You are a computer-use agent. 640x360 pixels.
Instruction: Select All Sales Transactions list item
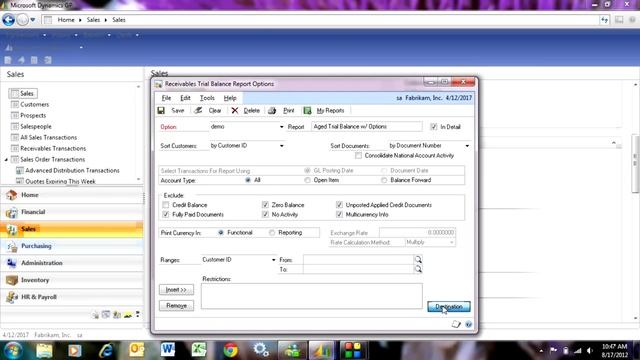(x=49, y=138)
